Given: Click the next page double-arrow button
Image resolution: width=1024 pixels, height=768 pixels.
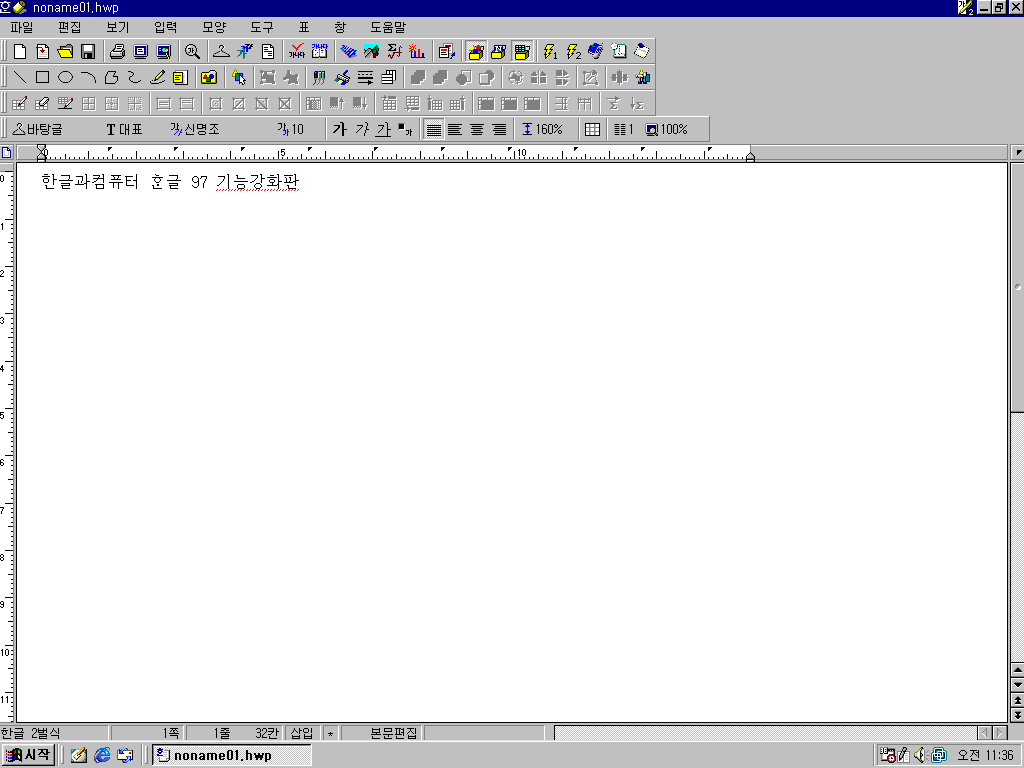Looking at the screenshot, I should pyautogui.click(x=1017, y=715).
